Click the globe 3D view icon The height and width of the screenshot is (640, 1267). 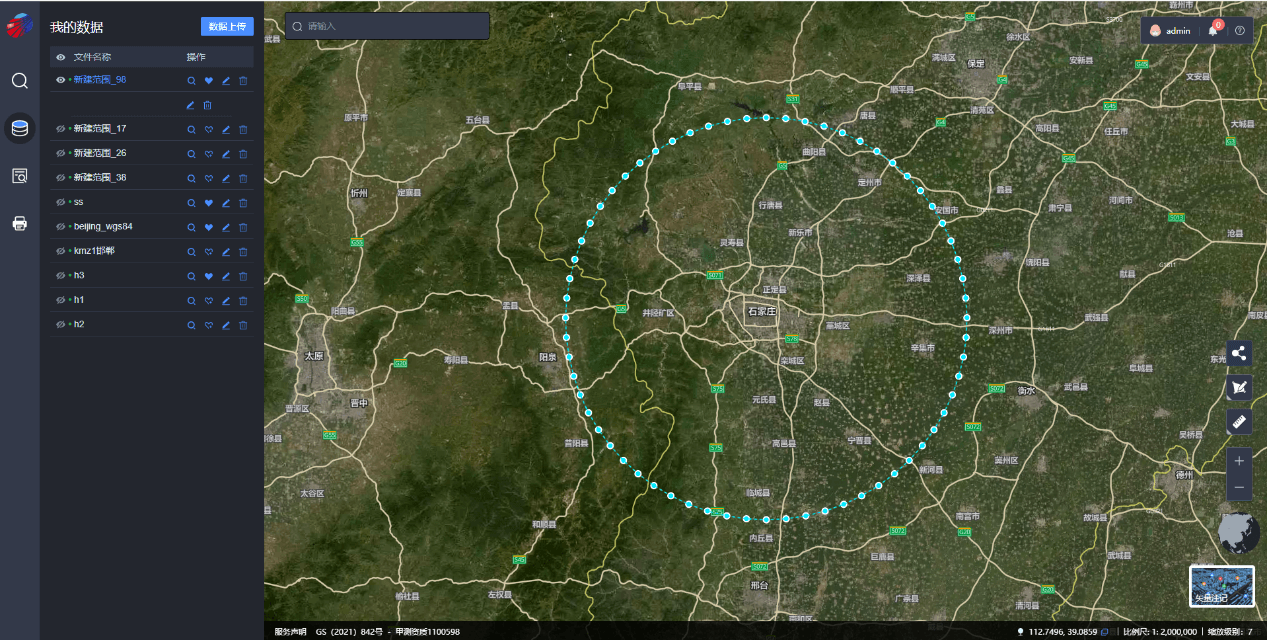tap(1240, 532)
